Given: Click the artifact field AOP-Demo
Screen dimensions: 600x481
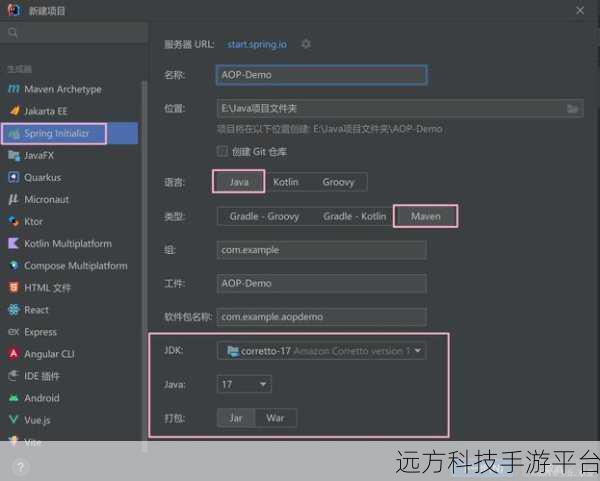Looking at the screenshot, I should [321, 283].
